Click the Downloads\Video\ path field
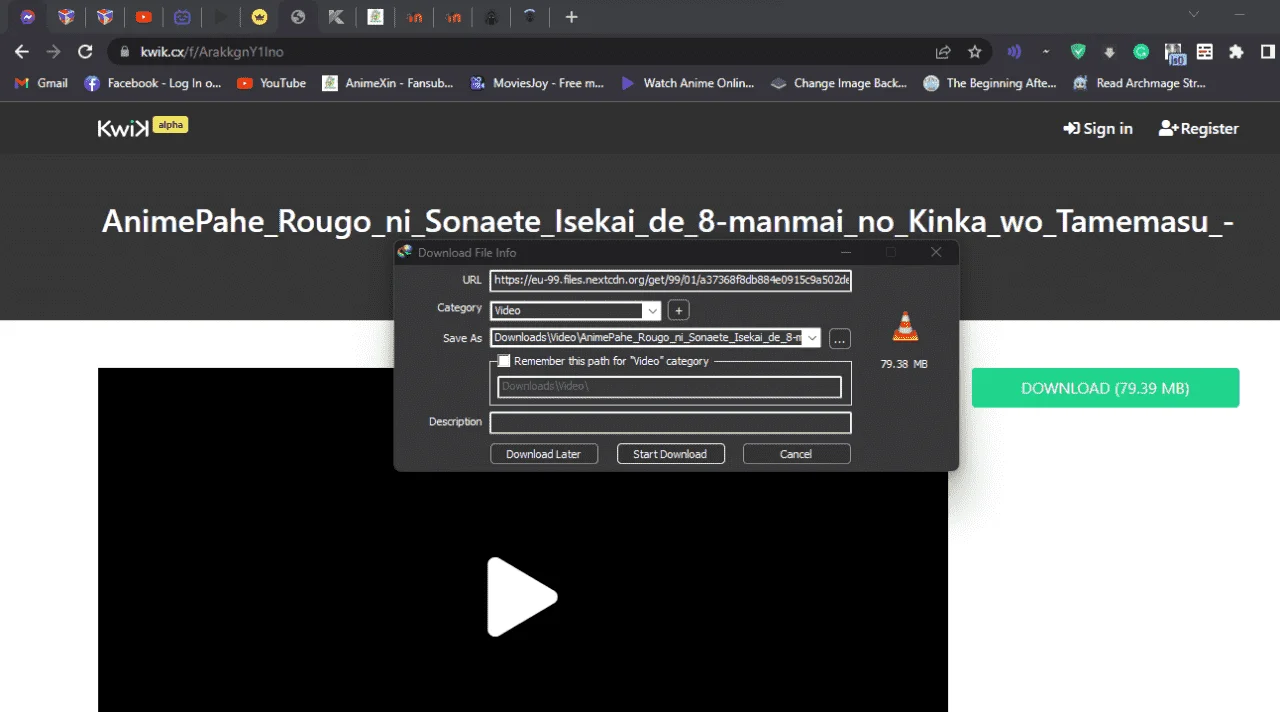The image size is (1280, 712). coord(669,387)
